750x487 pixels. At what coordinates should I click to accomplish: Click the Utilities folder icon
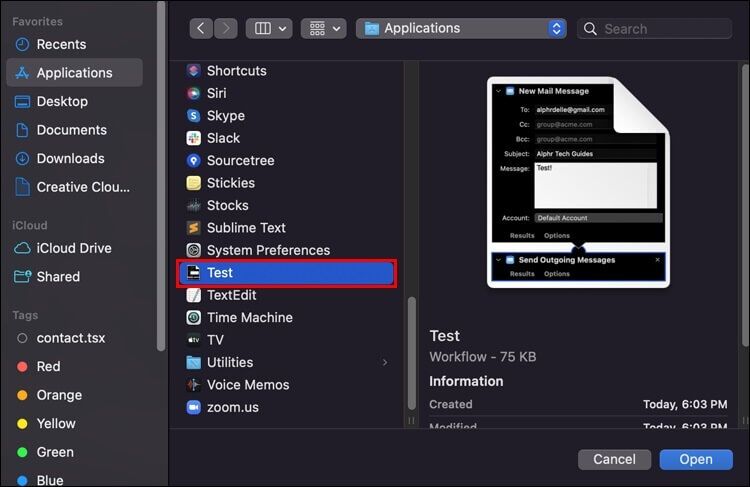coord(193,363)
